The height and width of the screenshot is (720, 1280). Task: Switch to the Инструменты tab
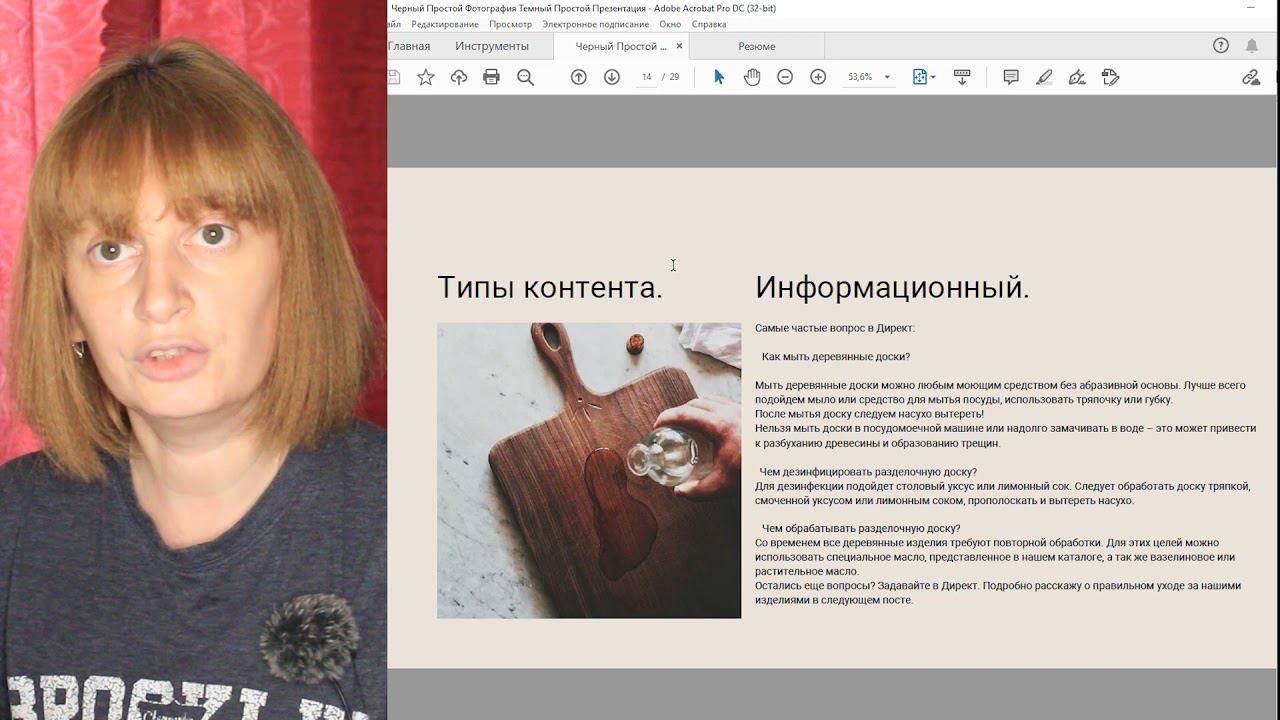pos(492,46)
